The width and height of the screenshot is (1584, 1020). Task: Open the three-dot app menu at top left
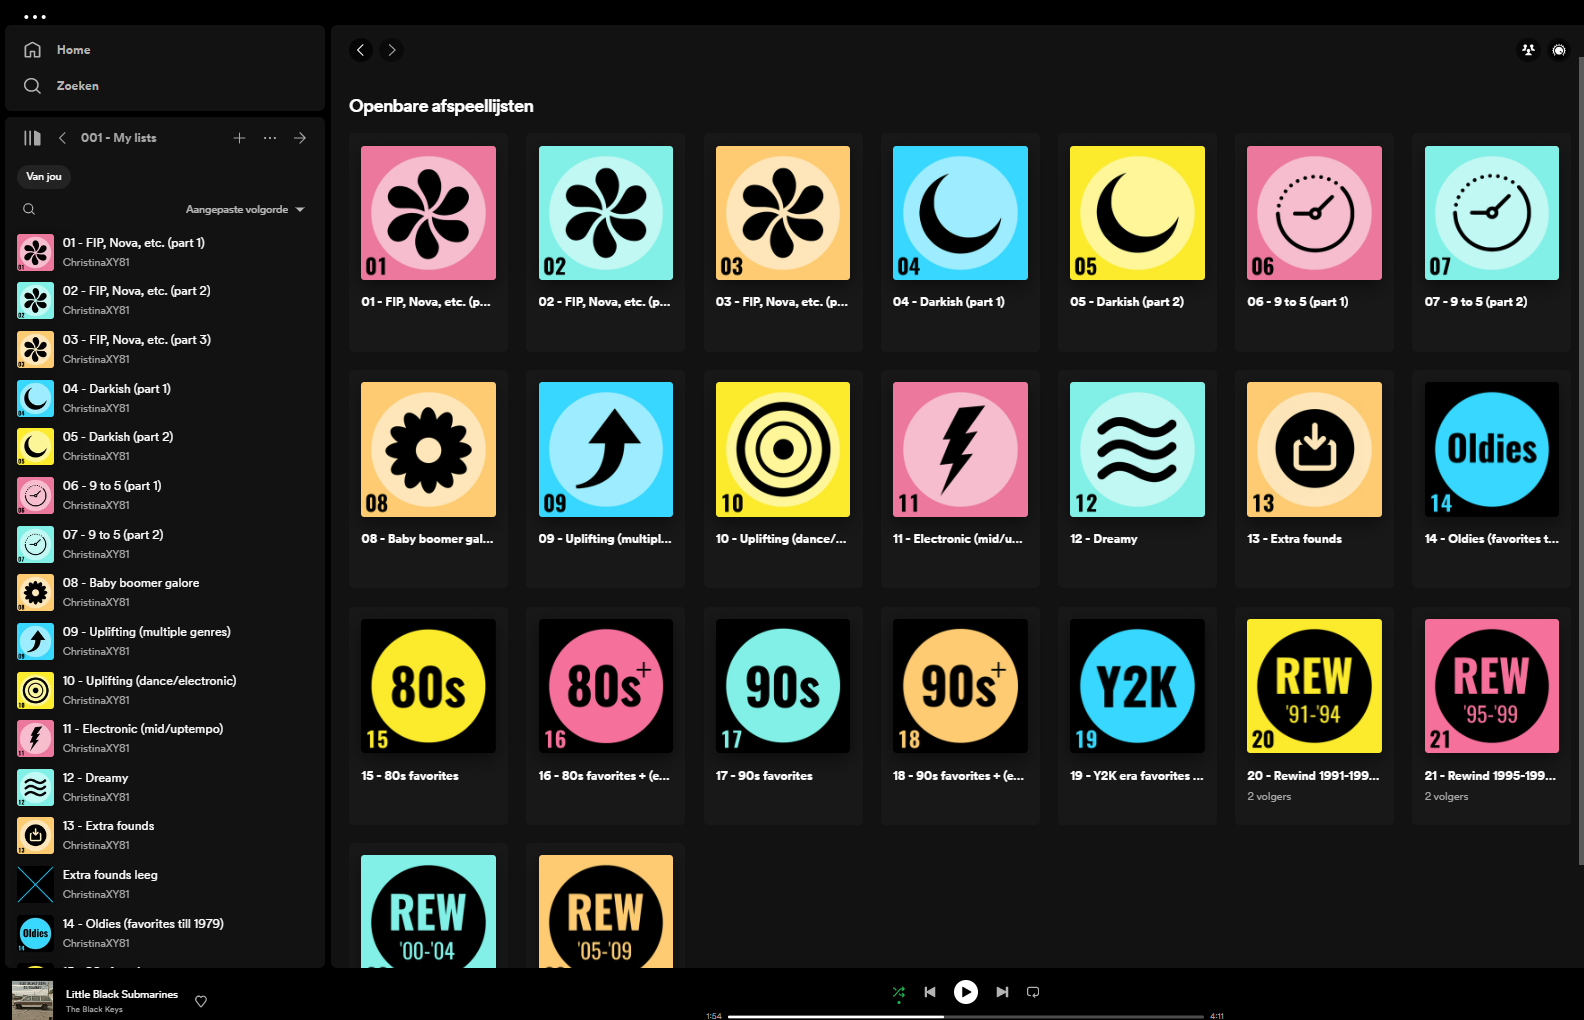35,17
